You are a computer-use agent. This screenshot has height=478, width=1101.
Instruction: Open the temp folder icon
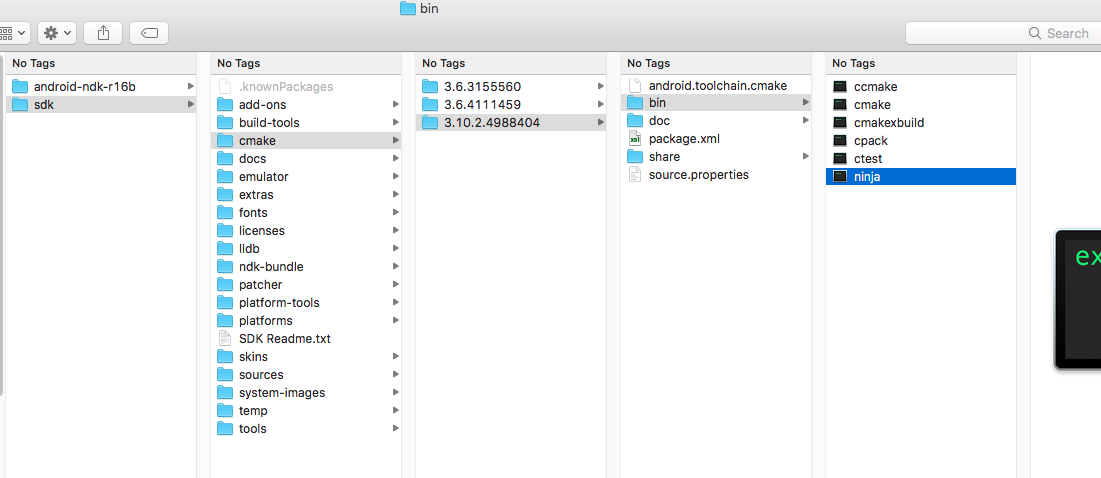click(x=225, y=411)
